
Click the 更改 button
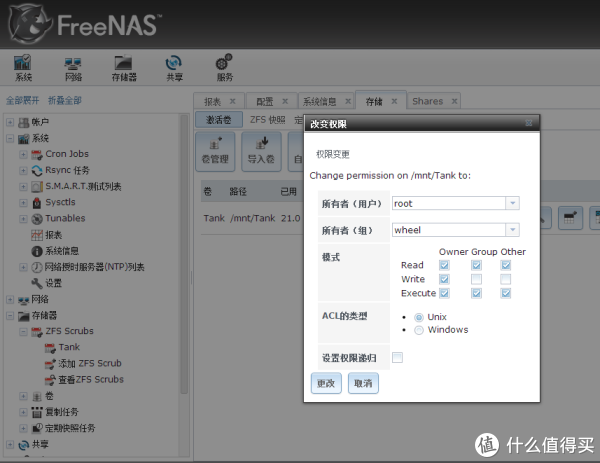coord(326,384)
